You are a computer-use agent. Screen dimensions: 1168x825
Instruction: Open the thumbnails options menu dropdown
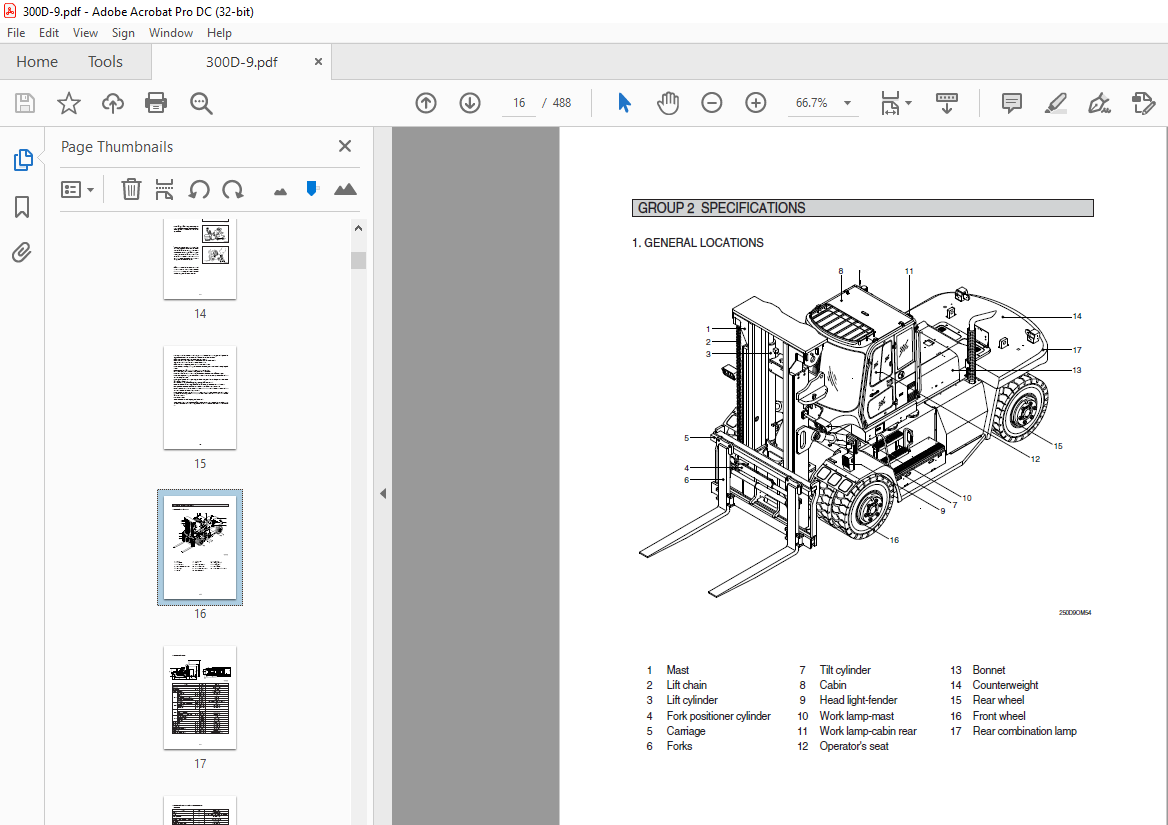point(77,189)
